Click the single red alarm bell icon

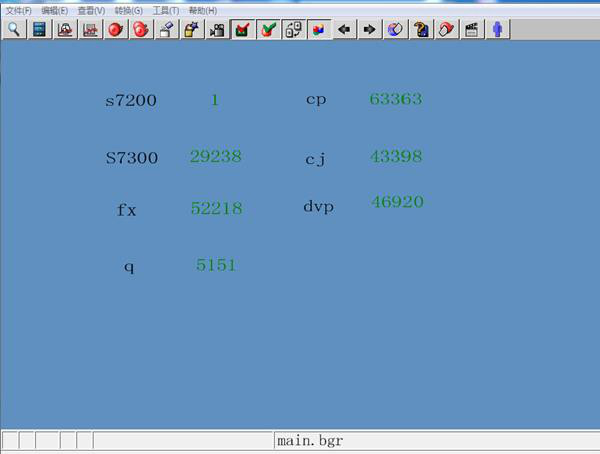click(x=116, y=29)
